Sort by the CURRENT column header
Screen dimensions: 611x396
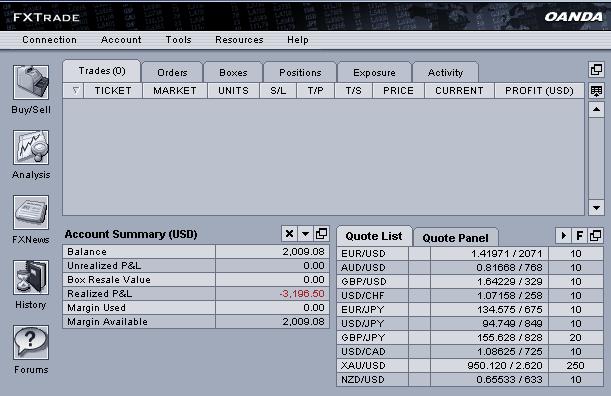459,90
